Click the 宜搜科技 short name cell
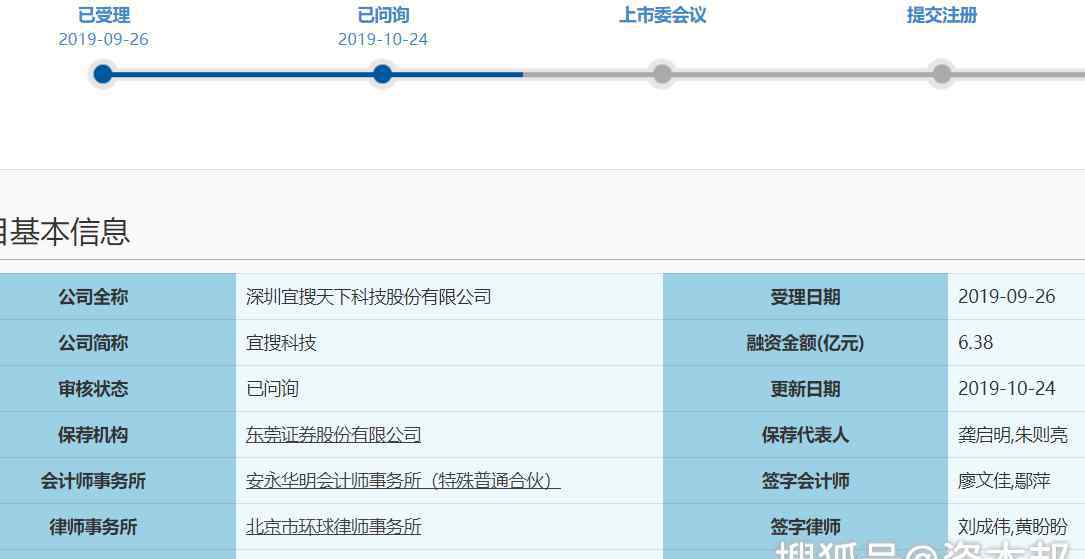Screen dimensions: 1085x559 click(449, 342)
